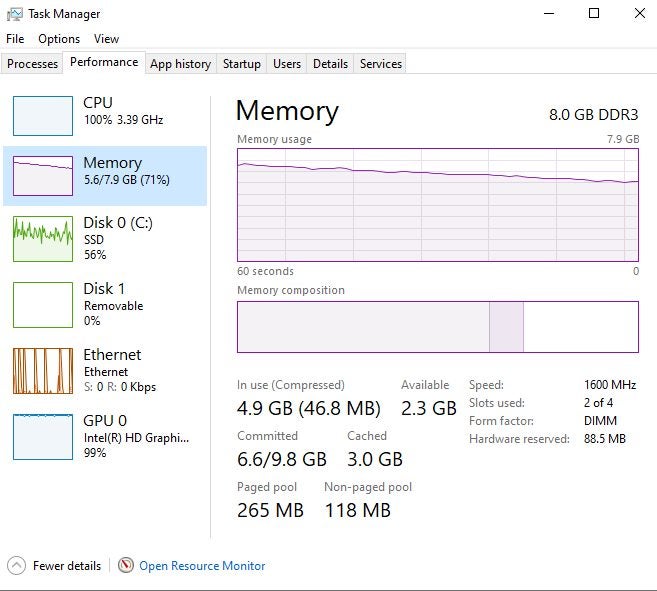Click the Cached value 3.0 GB
This screenshot has width=657, height=591.
pyautogui.click(x=375, y=459)
